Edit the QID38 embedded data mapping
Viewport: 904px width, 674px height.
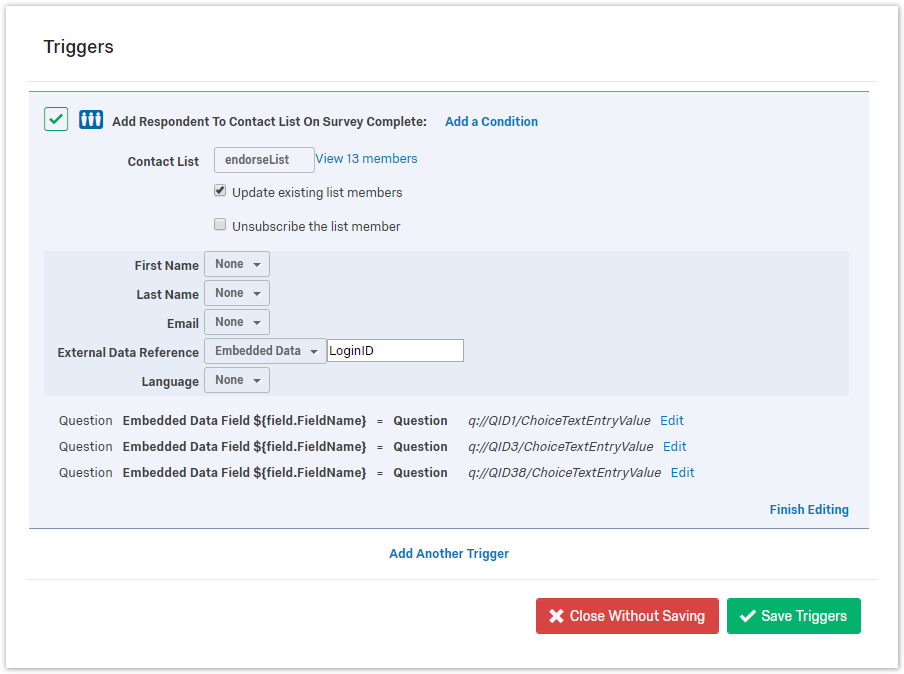click(682, 473)
